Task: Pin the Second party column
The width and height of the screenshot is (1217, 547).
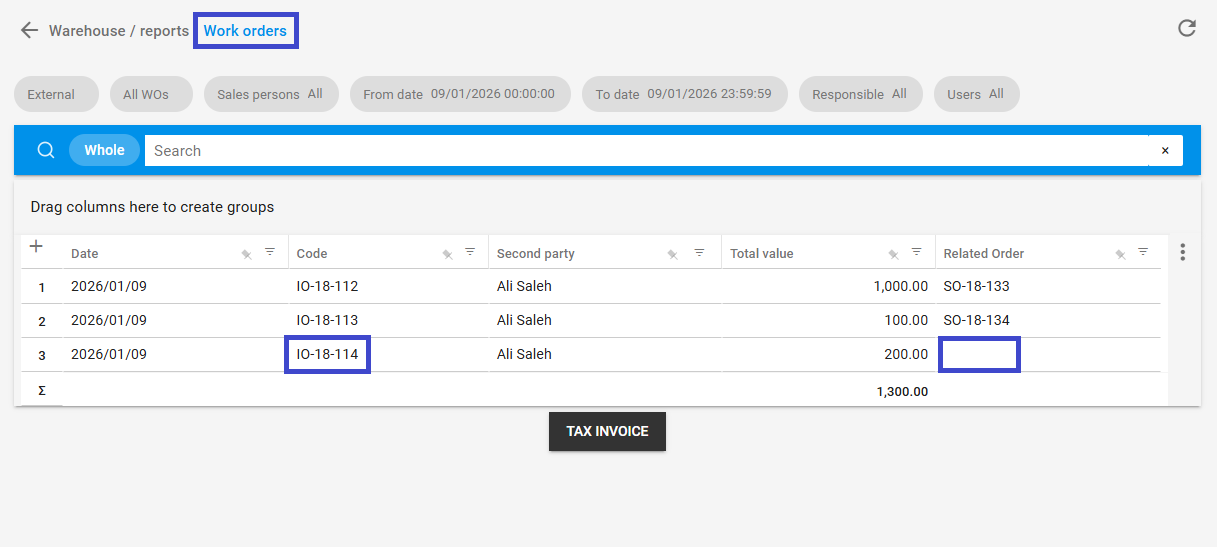Action: [x=672, y=254]
